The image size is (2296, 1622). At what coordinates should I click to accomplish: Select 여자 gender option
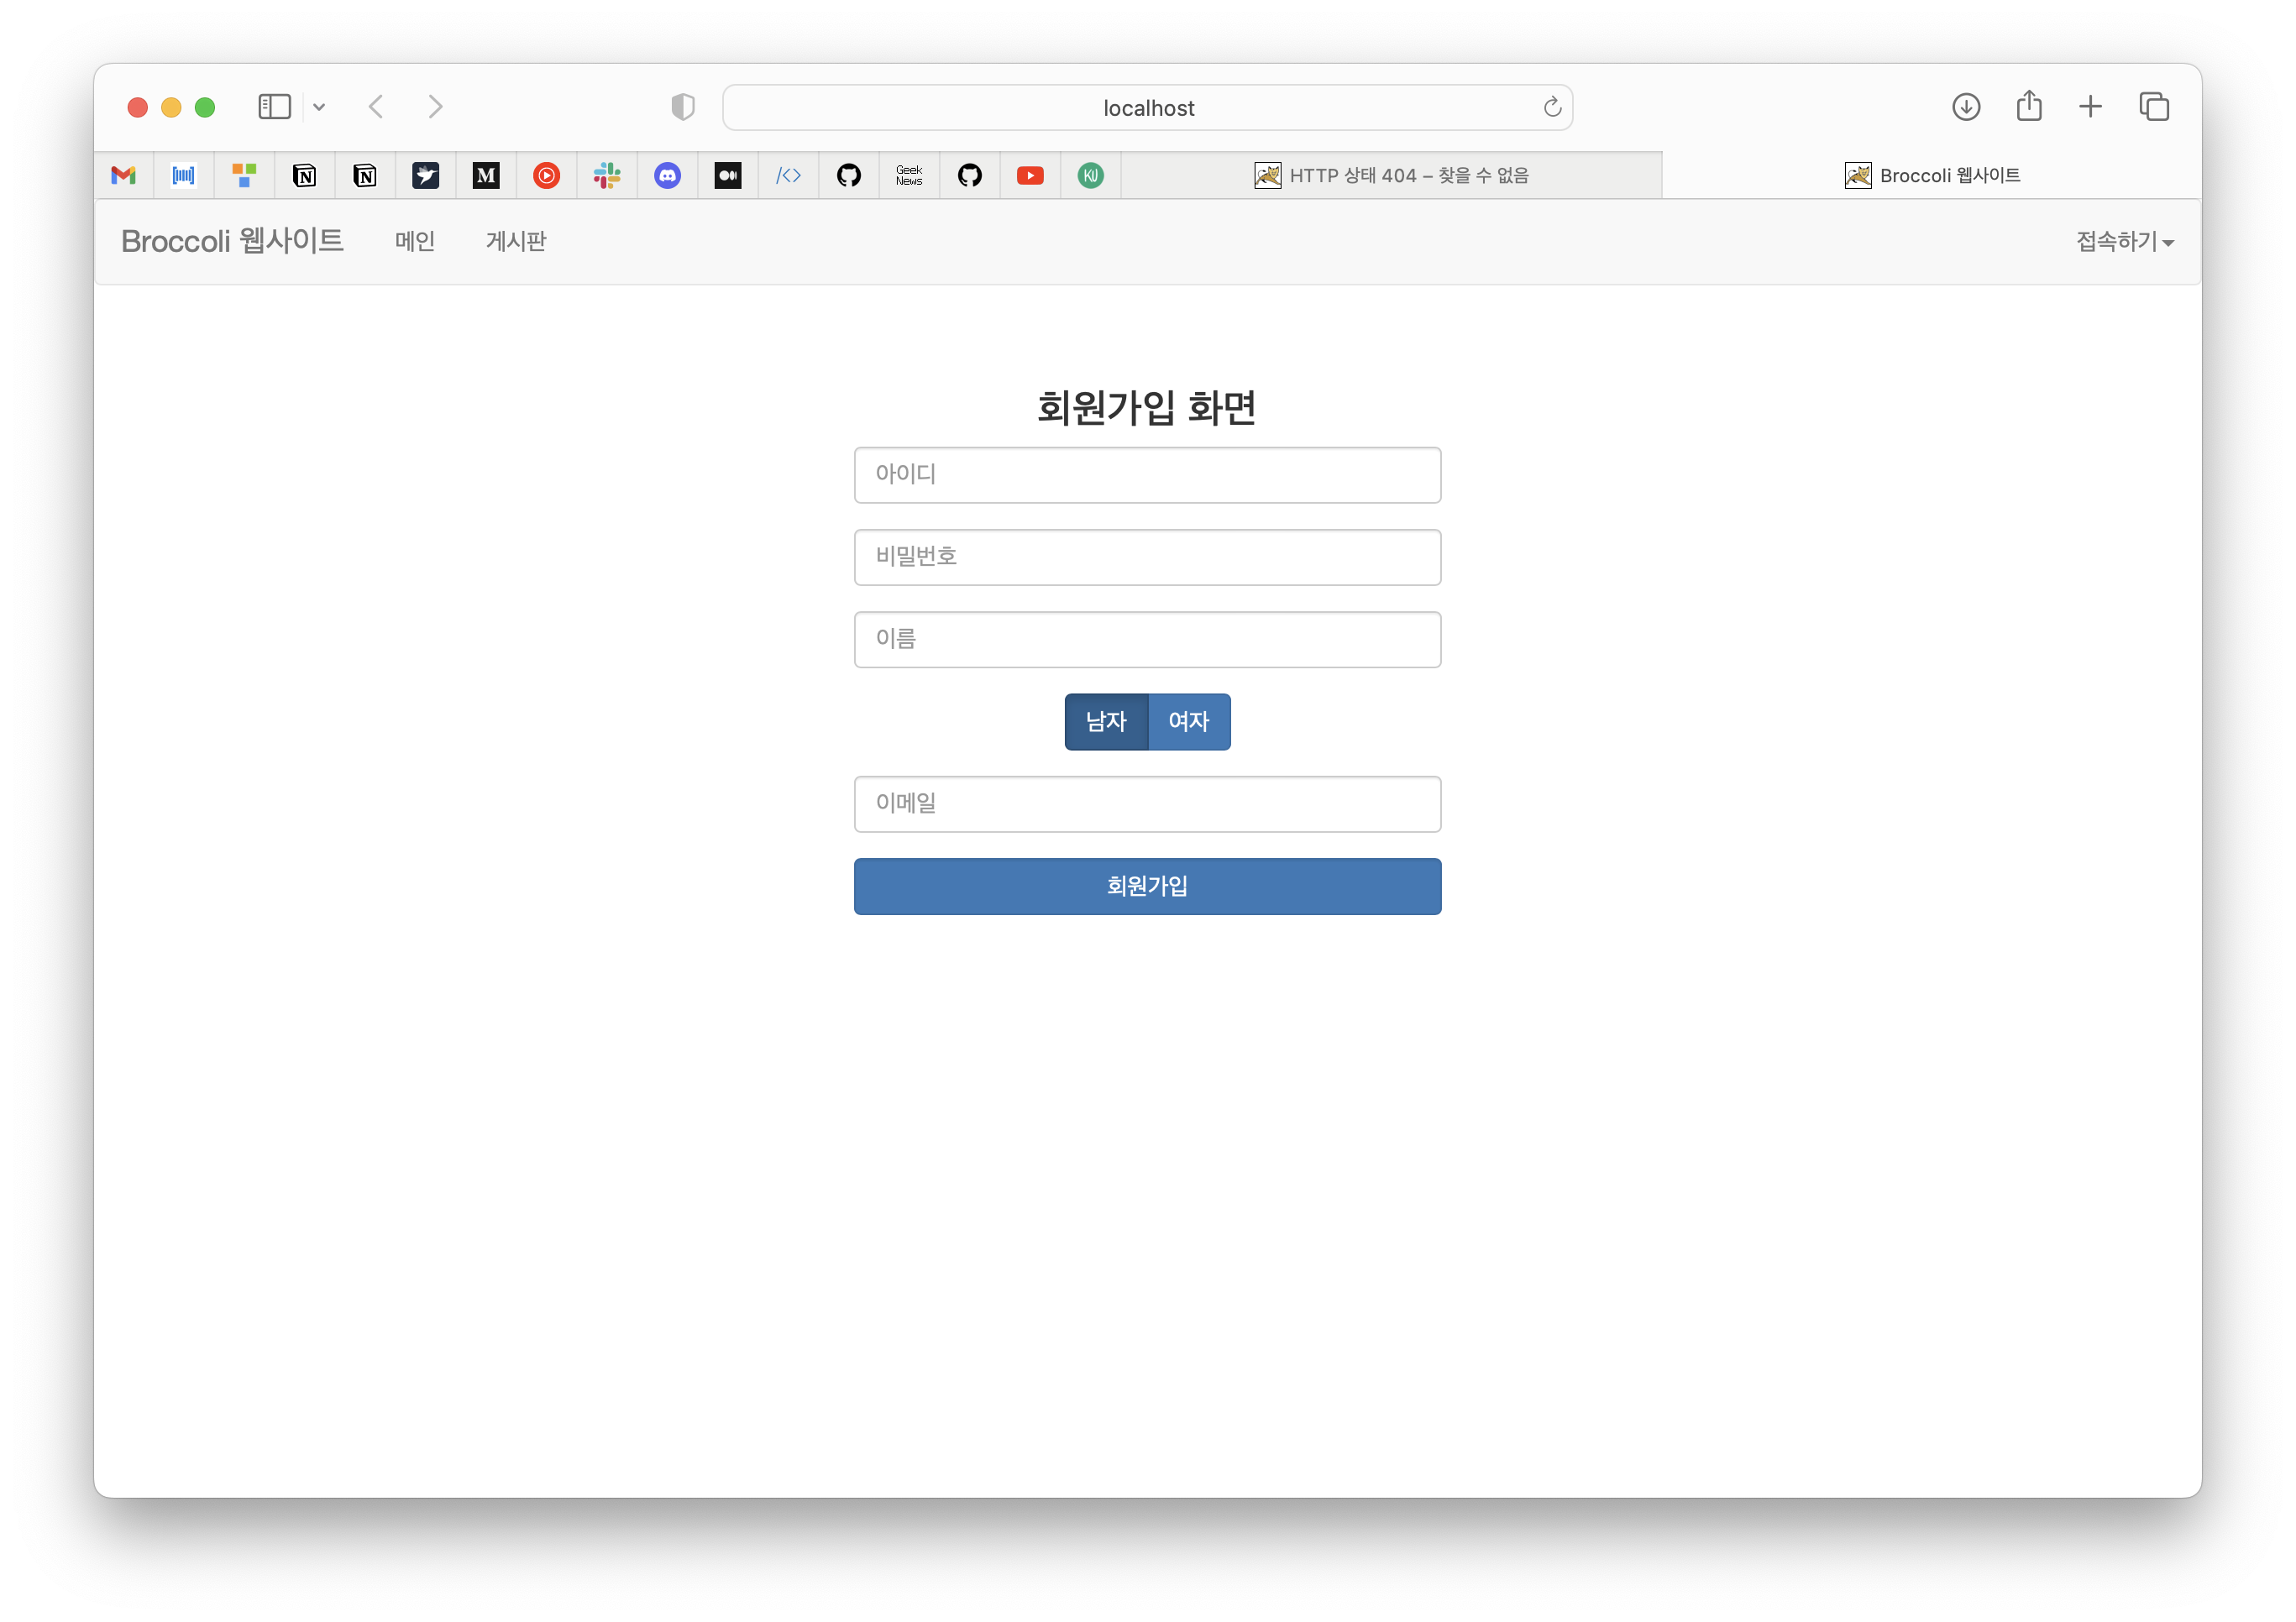point(1189,722)
